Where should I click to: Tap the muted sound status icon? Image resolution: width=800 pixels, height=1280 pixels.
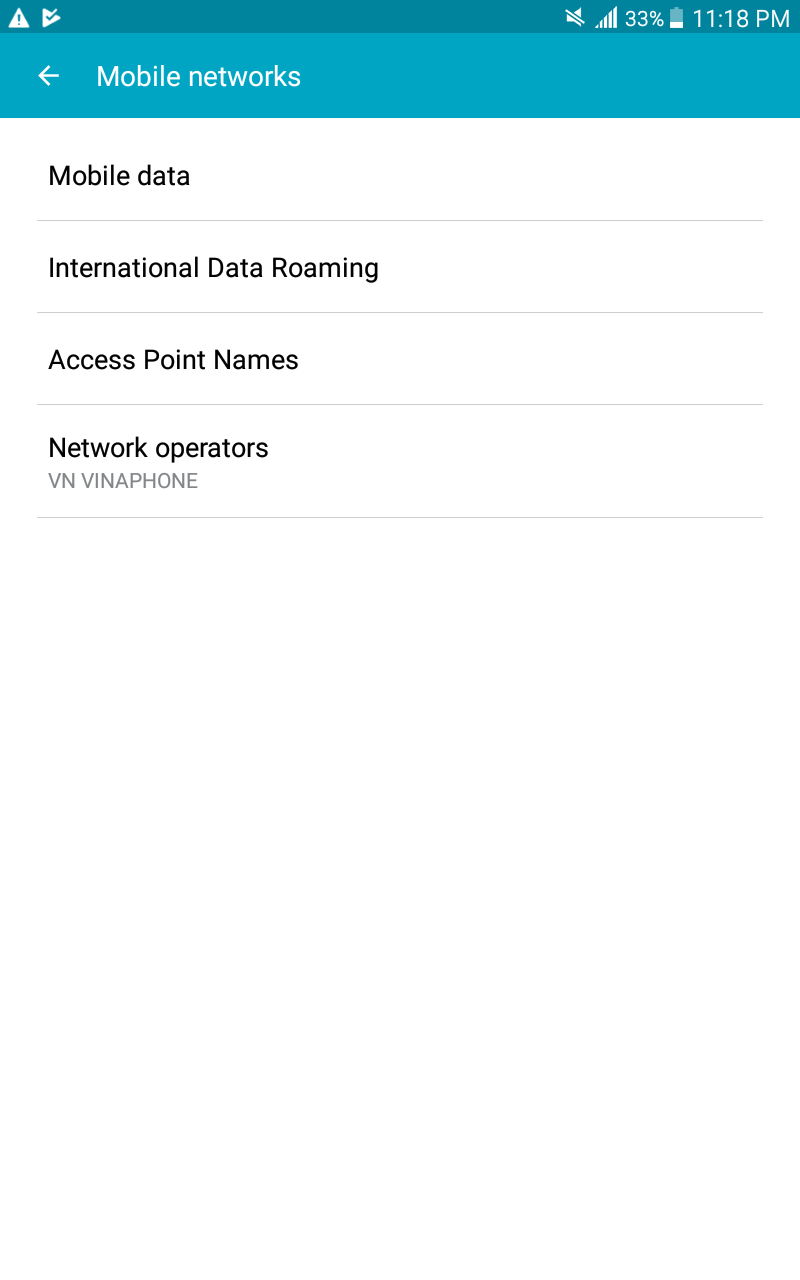coord(575,17)
